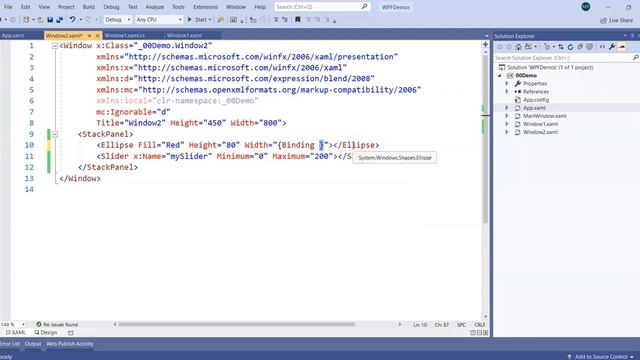Open the Analyze menu
640x360 pixels.
coord(155,7)
